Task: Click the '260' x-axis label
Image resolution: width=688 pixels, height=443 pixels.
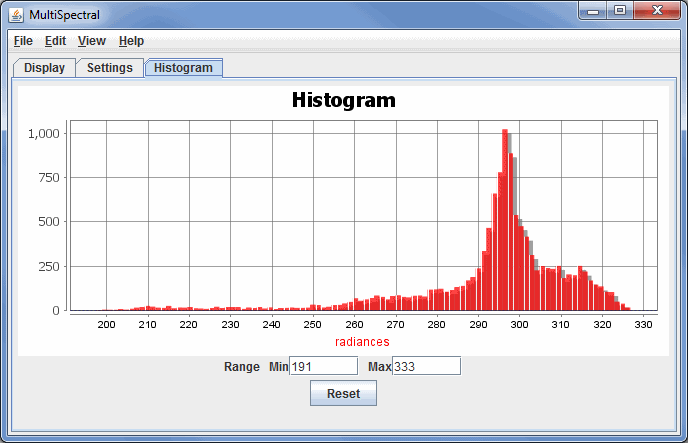Action: coord(354,325)
